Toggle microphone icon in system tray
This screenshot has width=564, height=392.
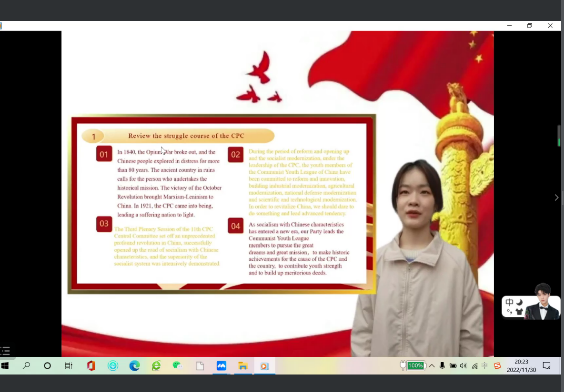coord(442,366)
